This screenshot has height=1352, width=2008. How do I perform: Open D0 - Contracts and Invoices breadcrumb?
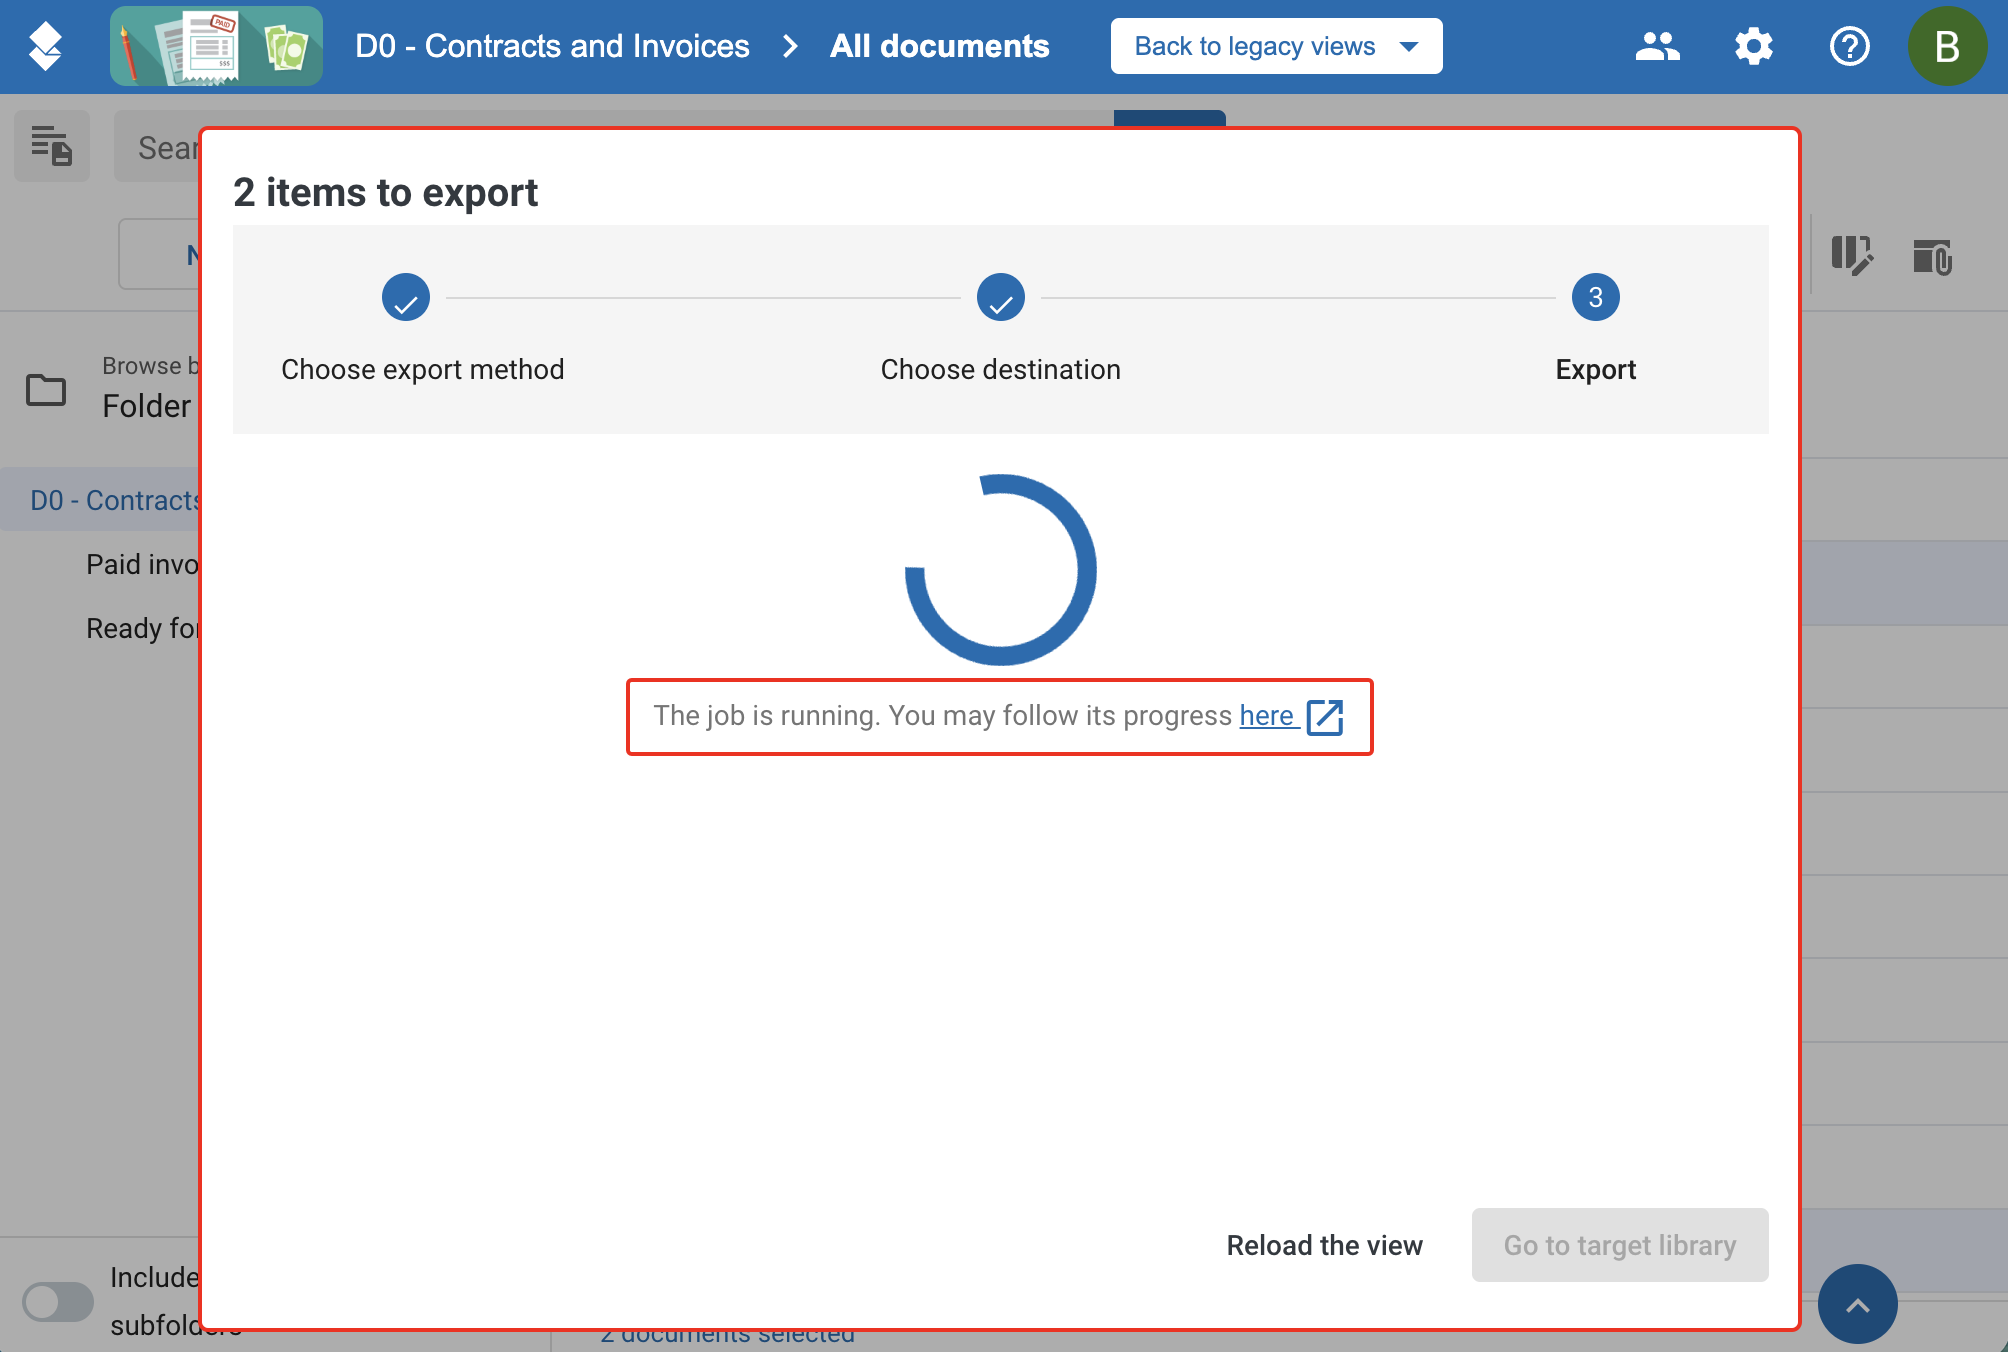(x=552, y=46)
